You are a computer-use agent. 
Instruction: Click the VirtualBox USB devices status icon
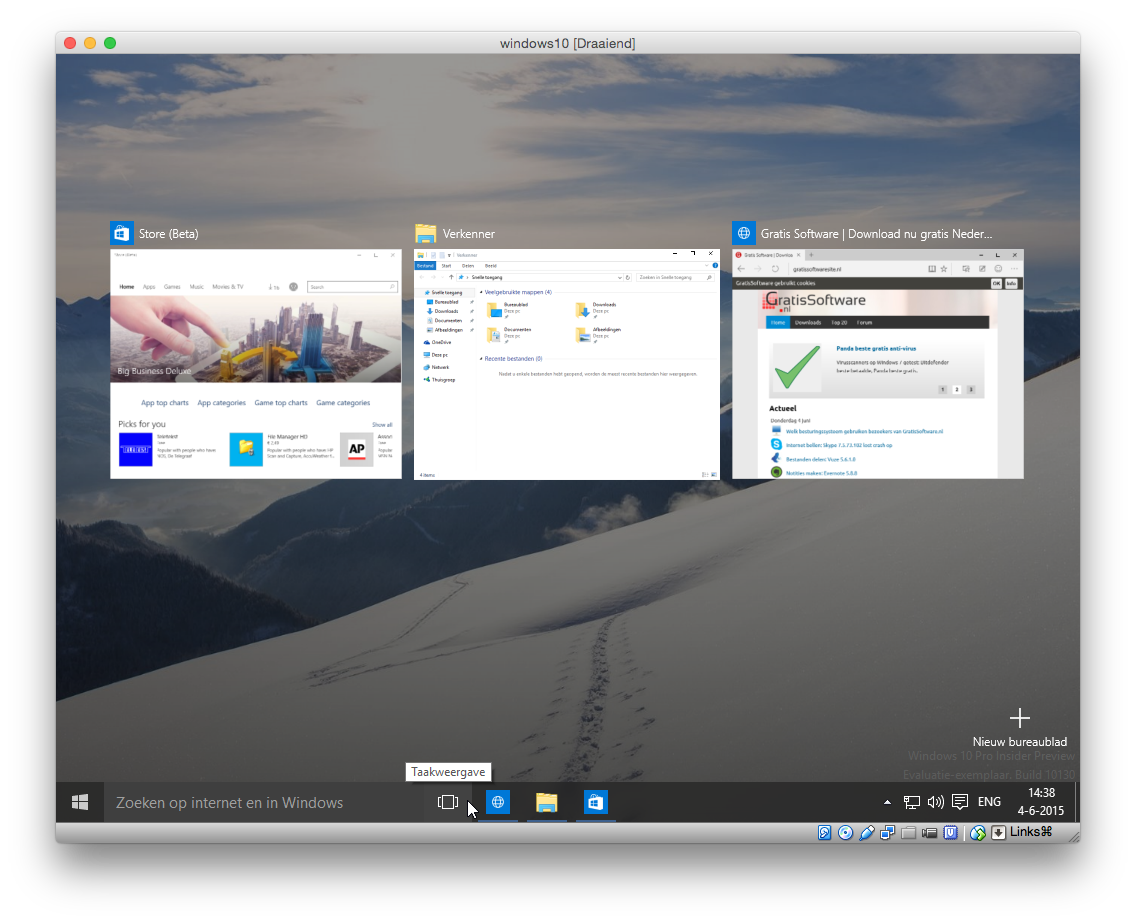tap(867, 832)
